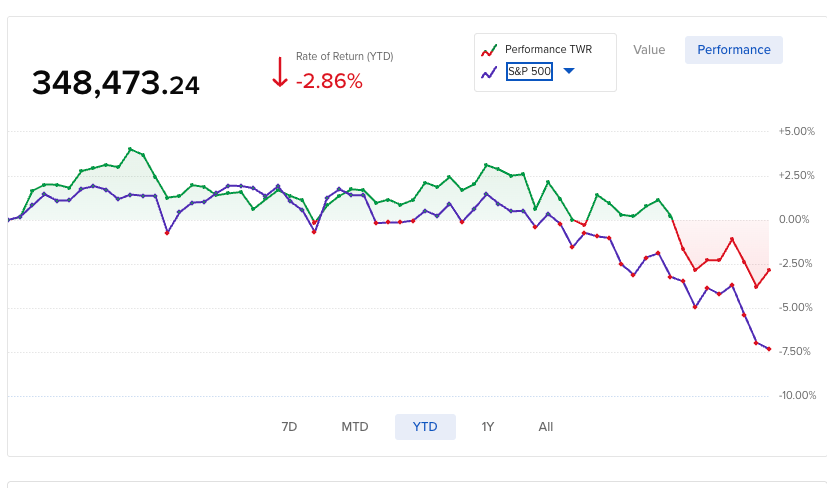Screen dimensions: 827x488
Task: Select the 7D time range
Action: (289, 427)
